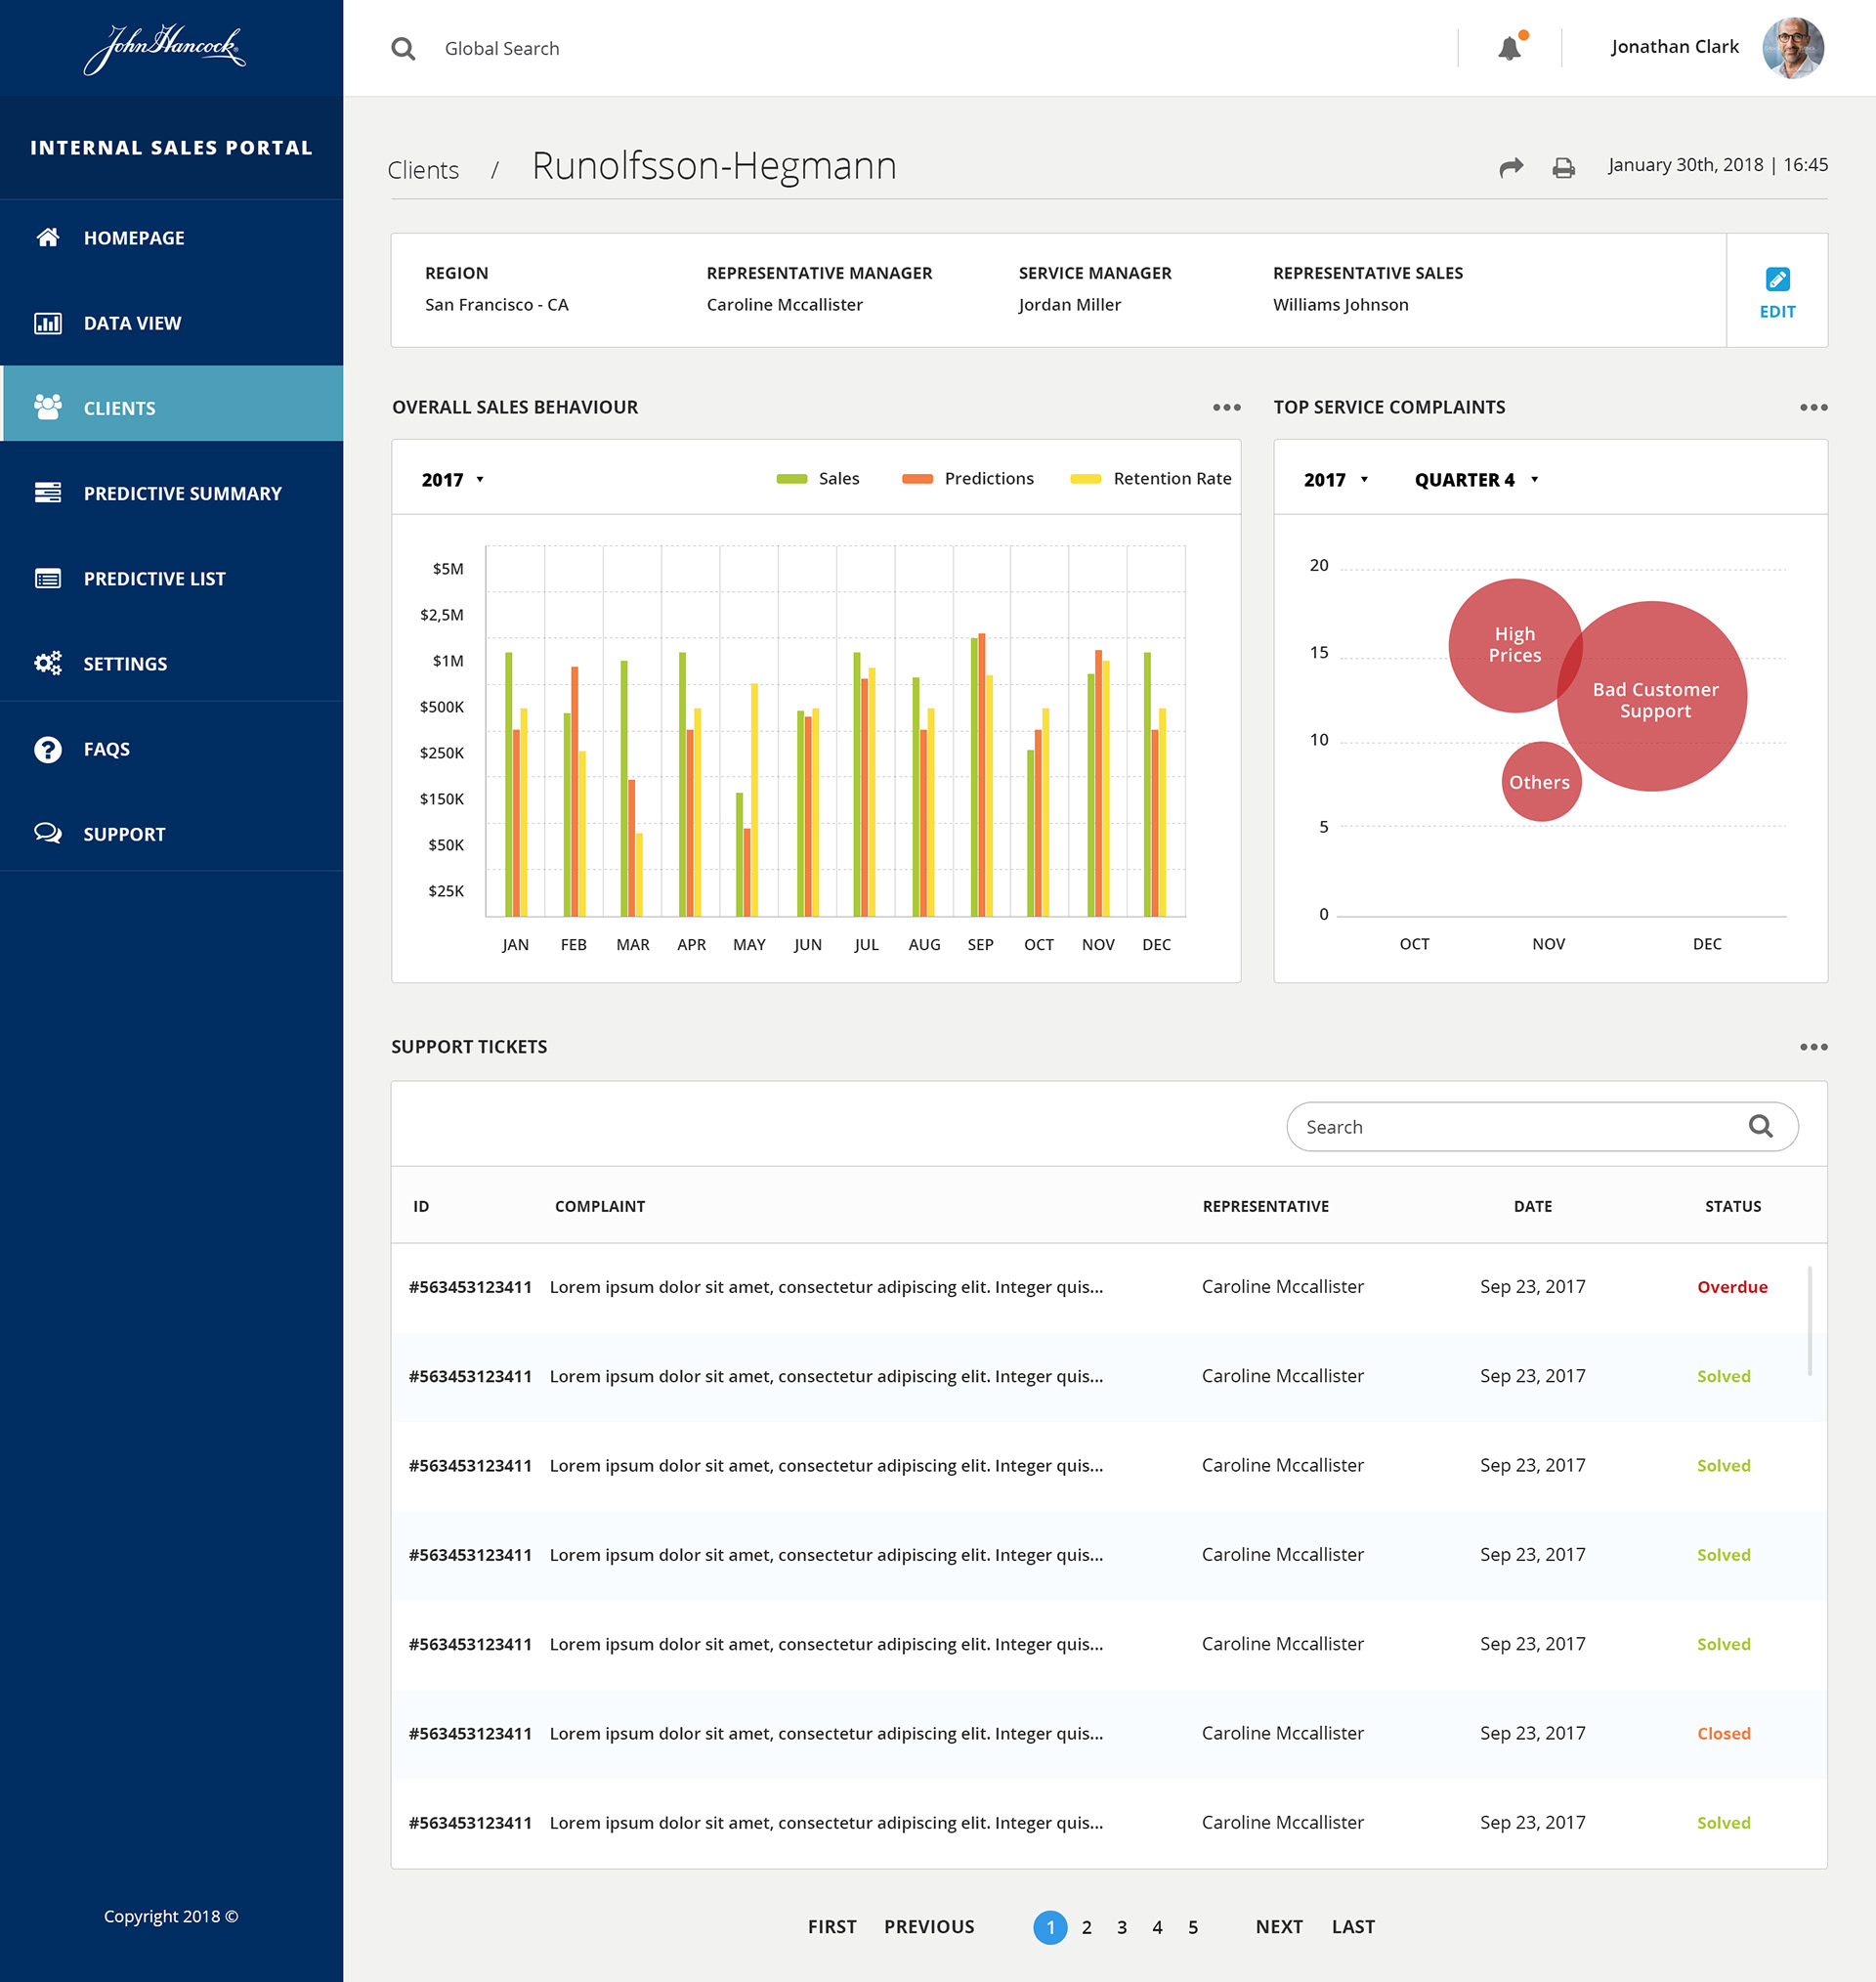
Task: Open SUPPORT in sidebar
Action: tap(171, 833)
